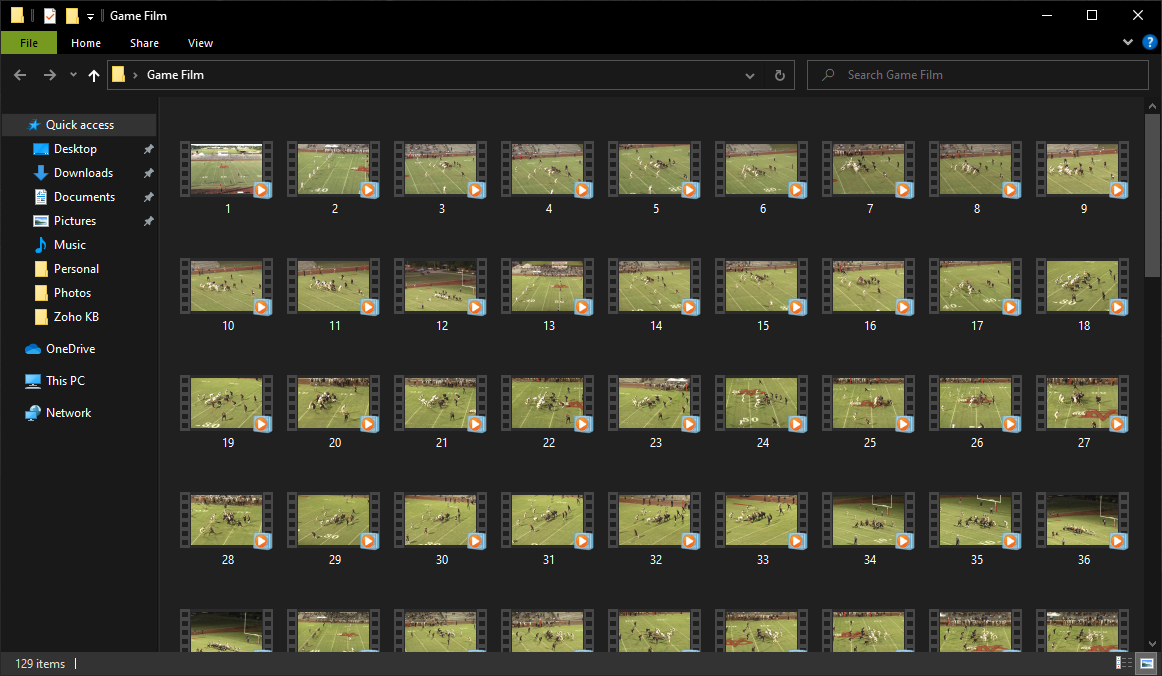
Task: Click the pin icon beside Desktop
Action: point(148,149)
